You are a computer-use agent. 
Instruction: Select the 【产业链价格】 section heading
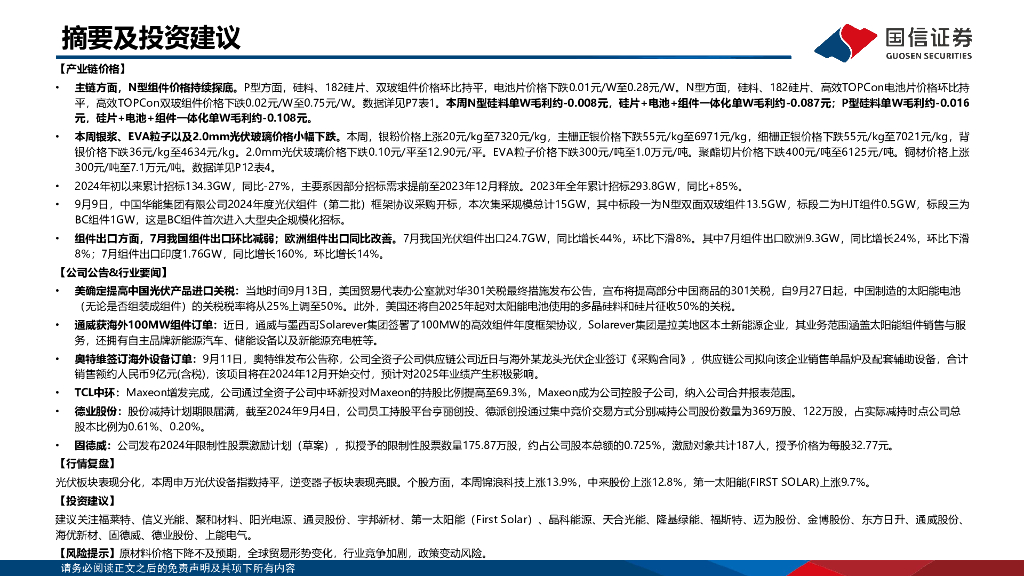91,69
